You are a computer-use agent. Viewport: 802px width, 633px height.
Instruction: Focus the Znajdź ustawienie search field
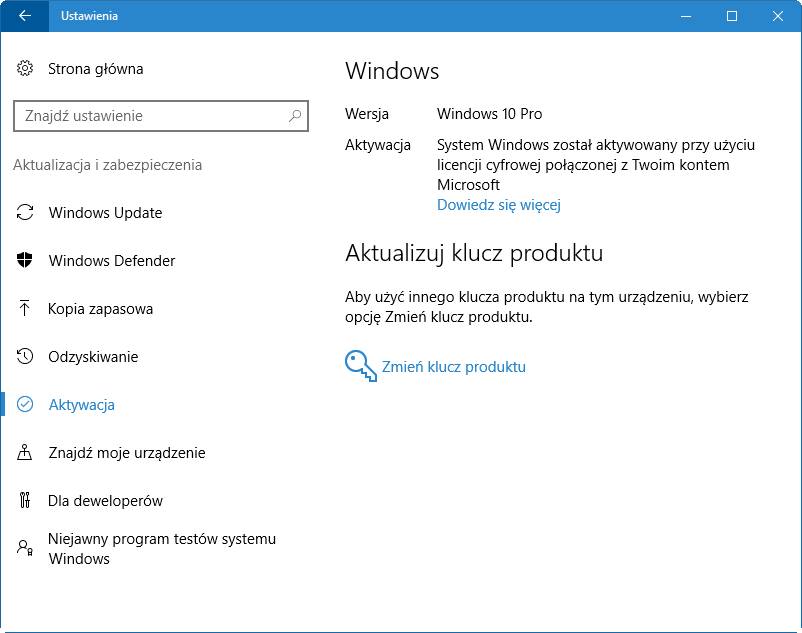click(161, 116)
